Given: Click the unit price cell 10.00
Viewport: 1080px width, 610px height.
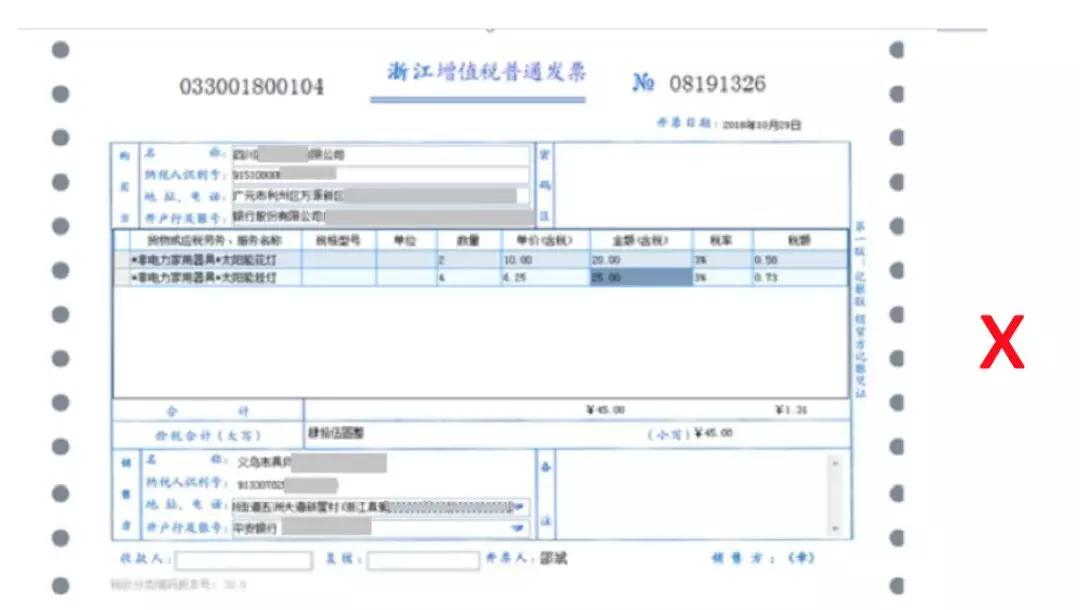Looking at the screenshot, I should [545, 260].
